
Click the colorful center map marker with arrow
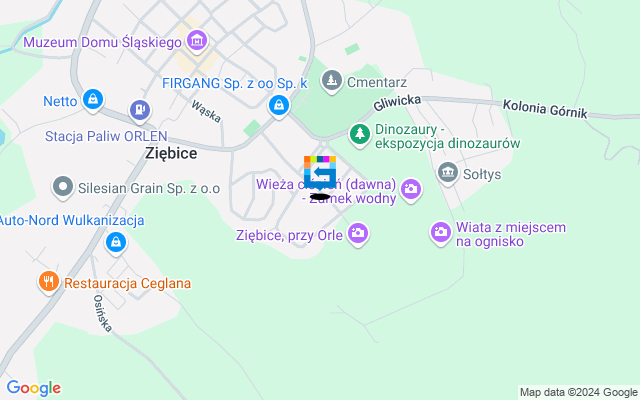click(320, 172)
